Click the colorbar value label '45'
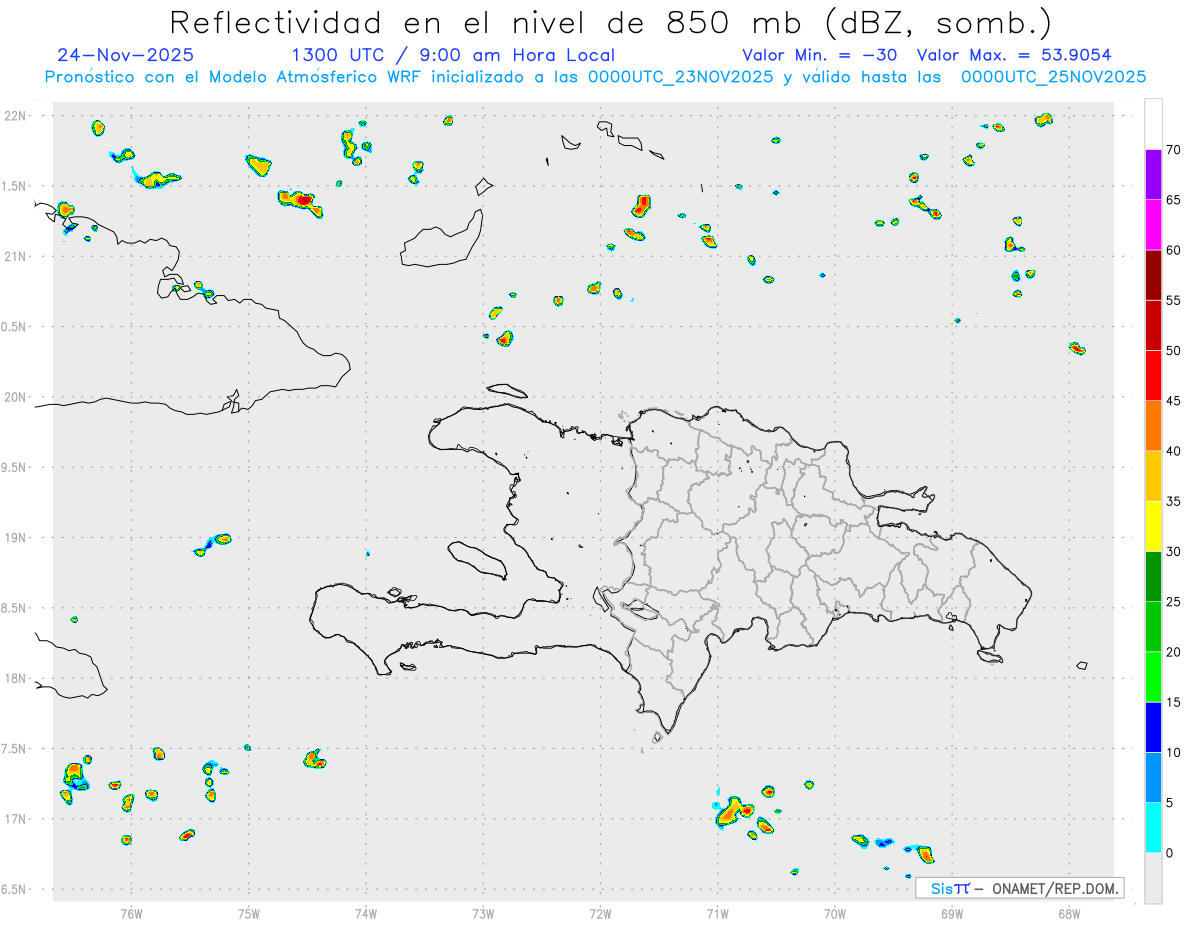Image resolution: width=1200 pixels, height=927 pixels. tap(1174, 401)
